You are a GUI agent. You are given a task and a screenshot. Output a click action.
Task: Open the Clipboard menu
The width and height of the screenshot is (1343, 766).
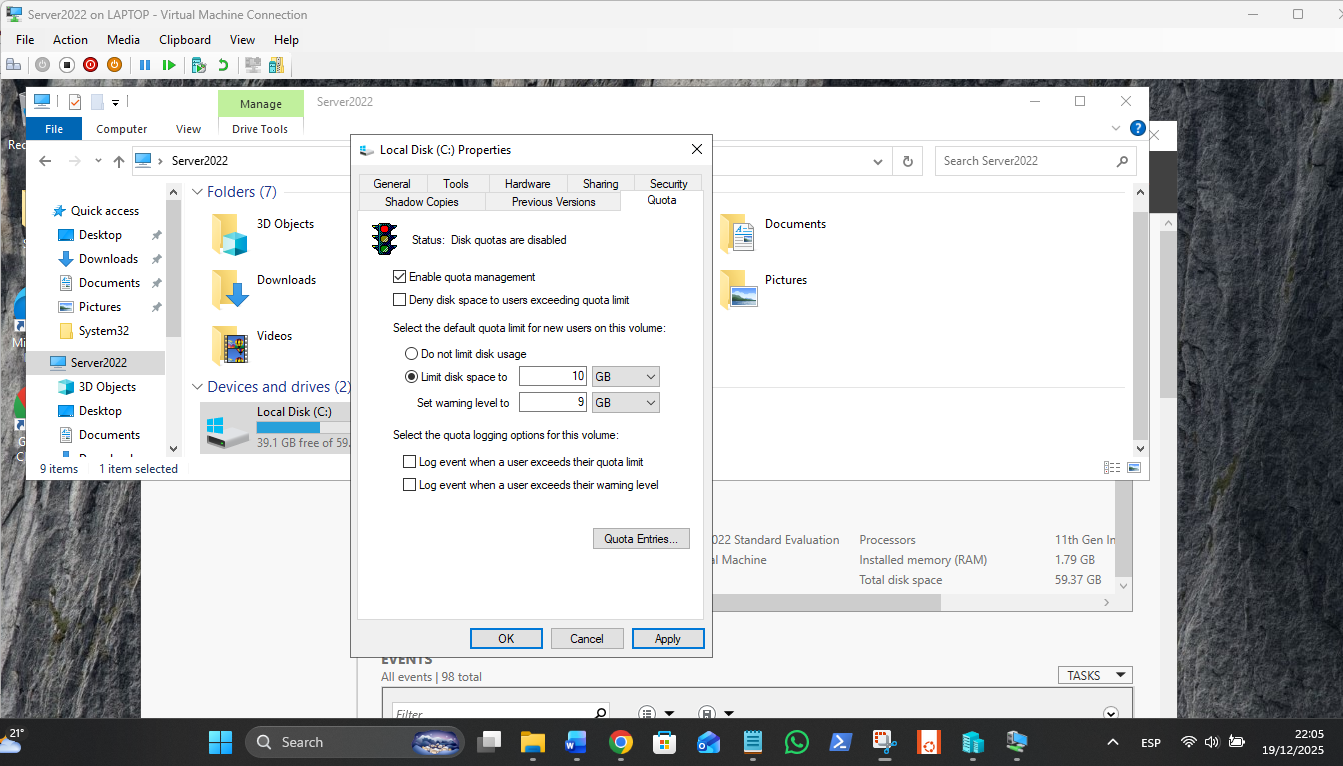185,40
